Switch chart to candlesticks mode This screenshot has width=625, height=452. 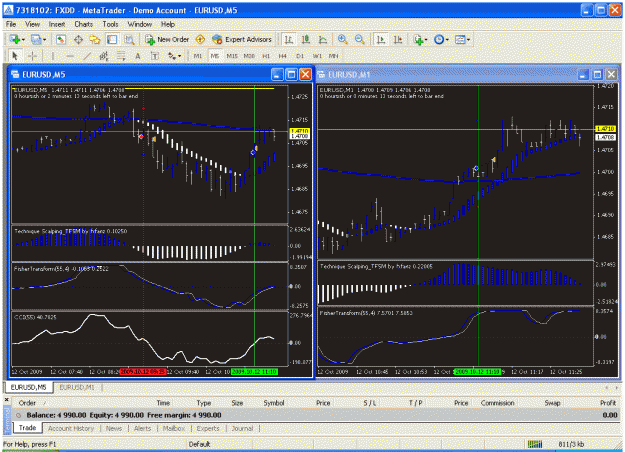pyautogui.click(x=306, y=39)
